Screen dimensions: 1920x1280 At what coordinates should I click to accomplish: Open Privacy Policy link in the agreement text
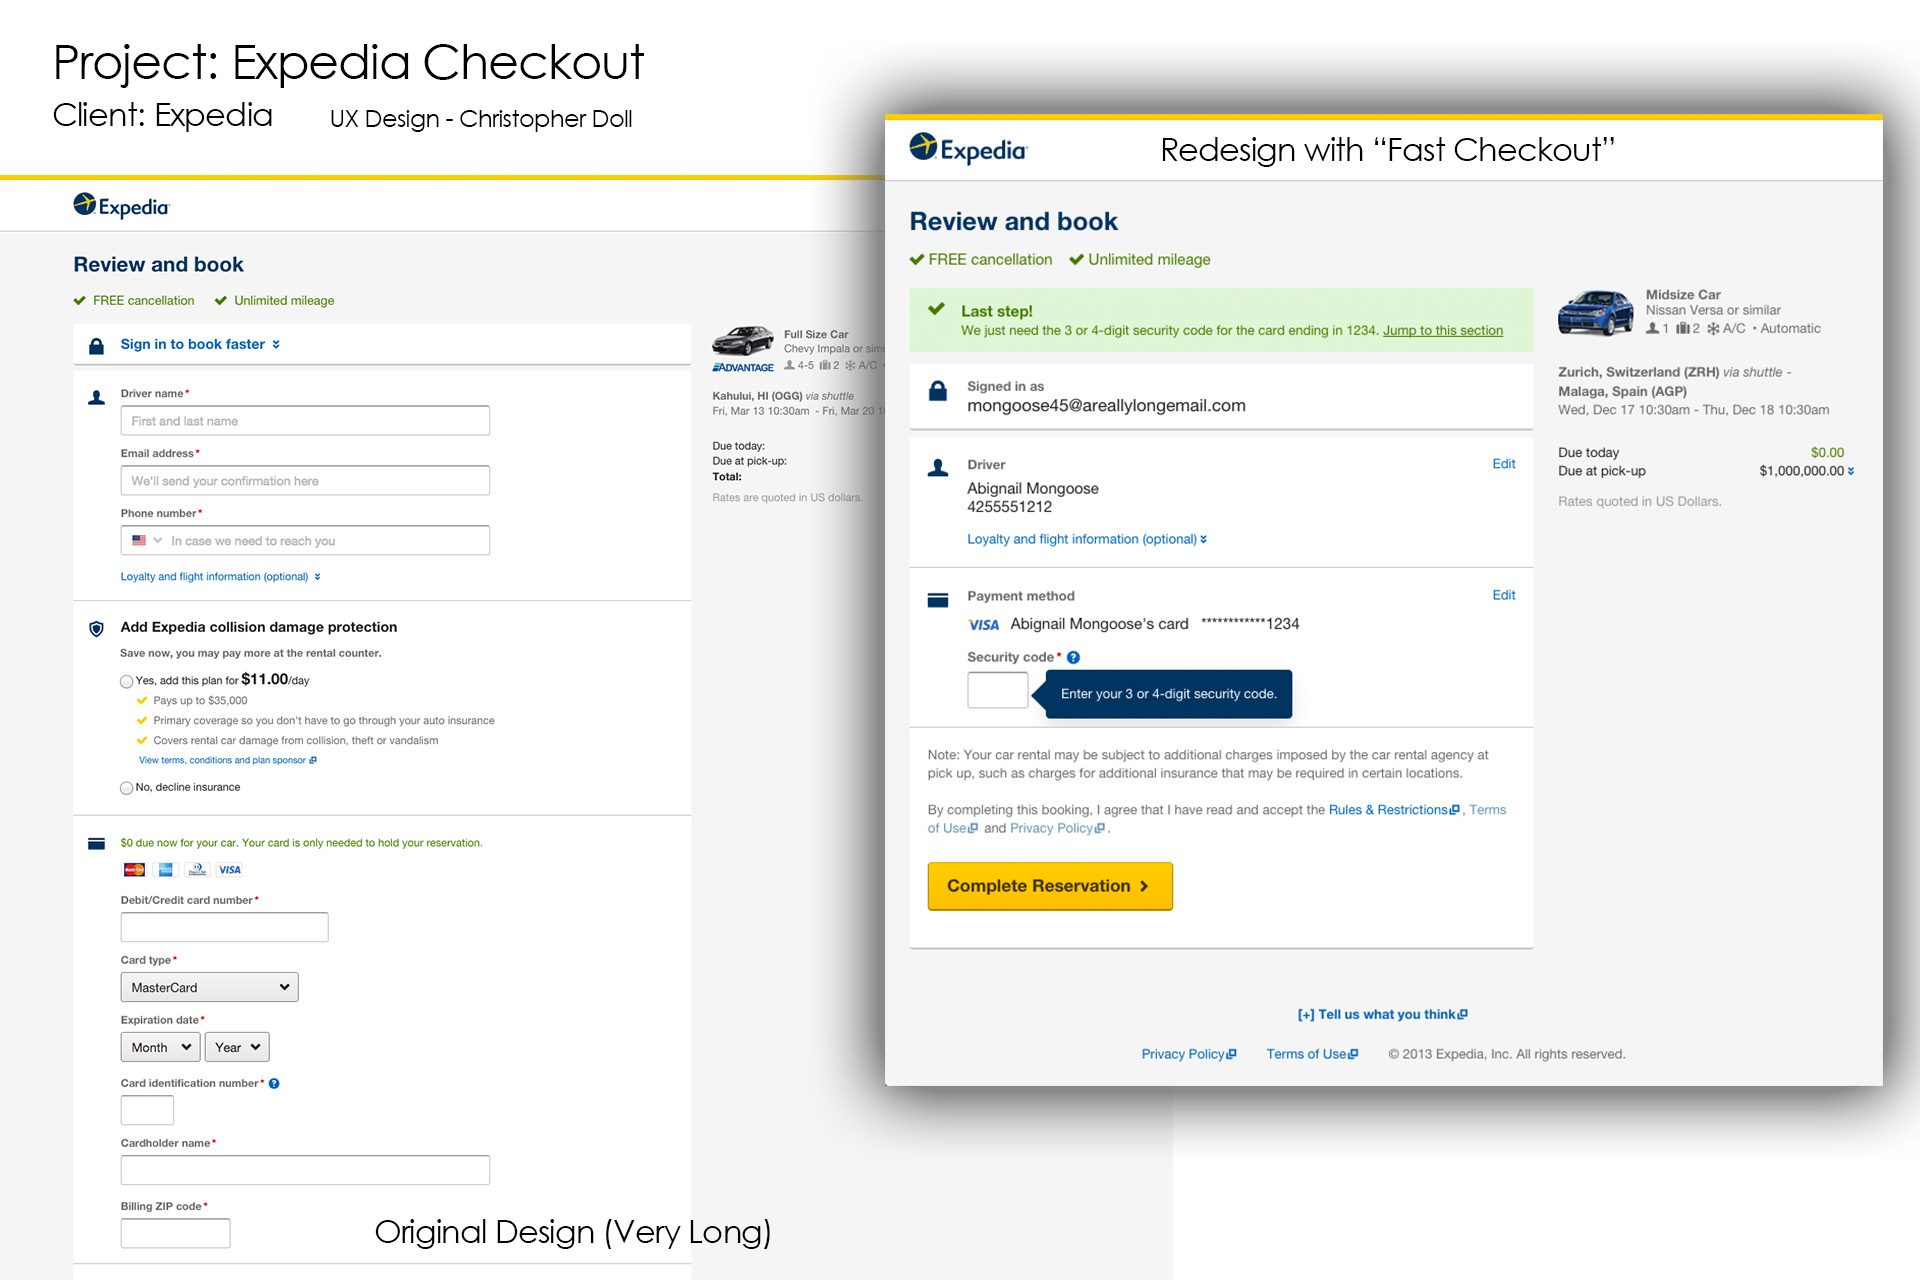1057,828
